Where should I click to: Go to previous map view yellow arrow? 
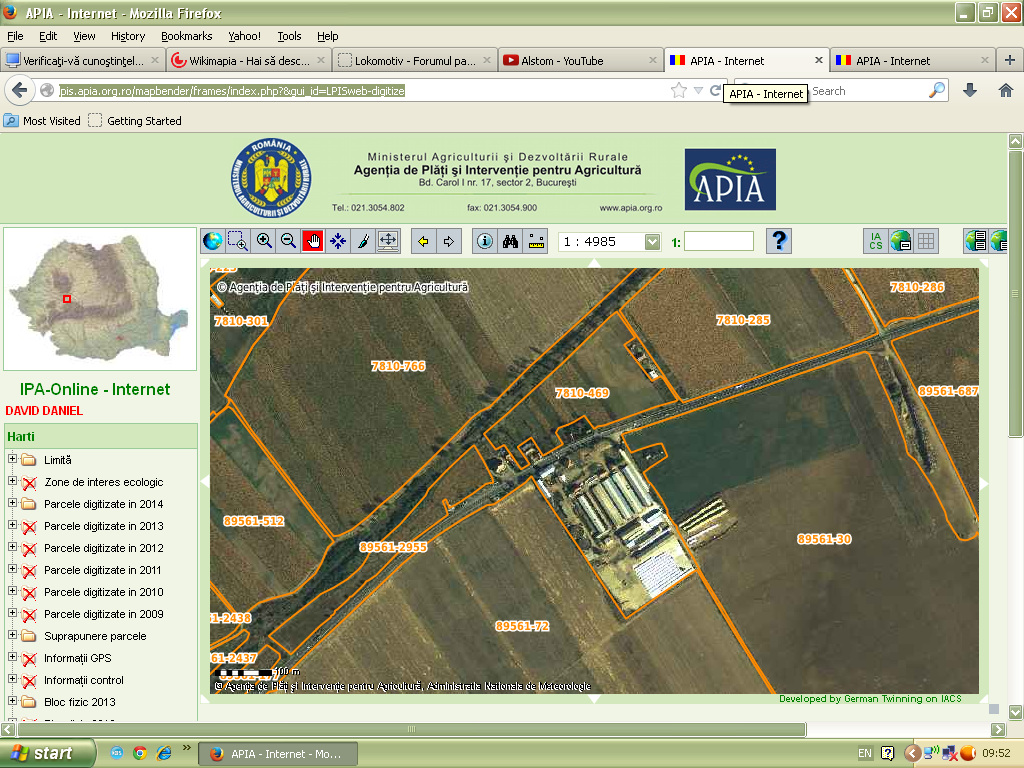tap(423, 241)
